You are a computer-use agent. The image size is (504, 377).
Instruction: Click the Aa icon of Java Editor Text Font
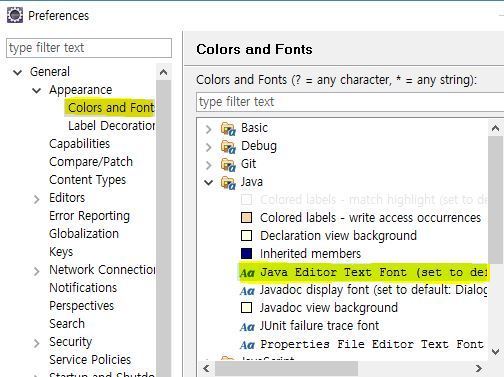pos(247,273)
